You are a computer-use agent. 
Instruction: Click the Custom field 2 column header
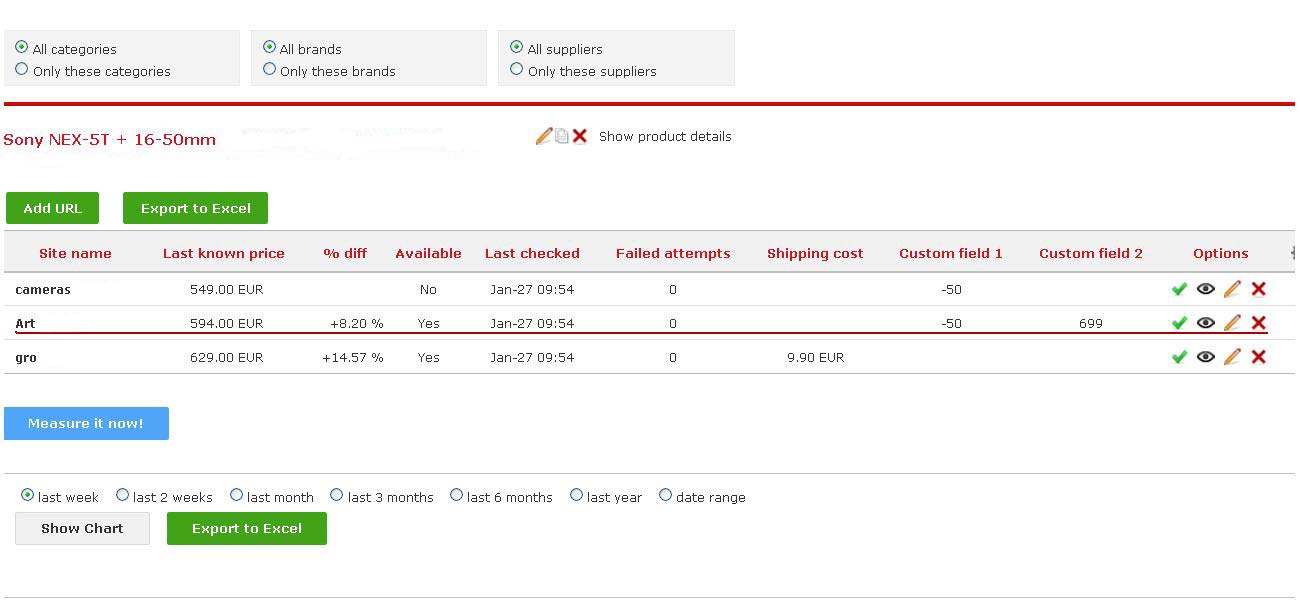coord(1091,253)
